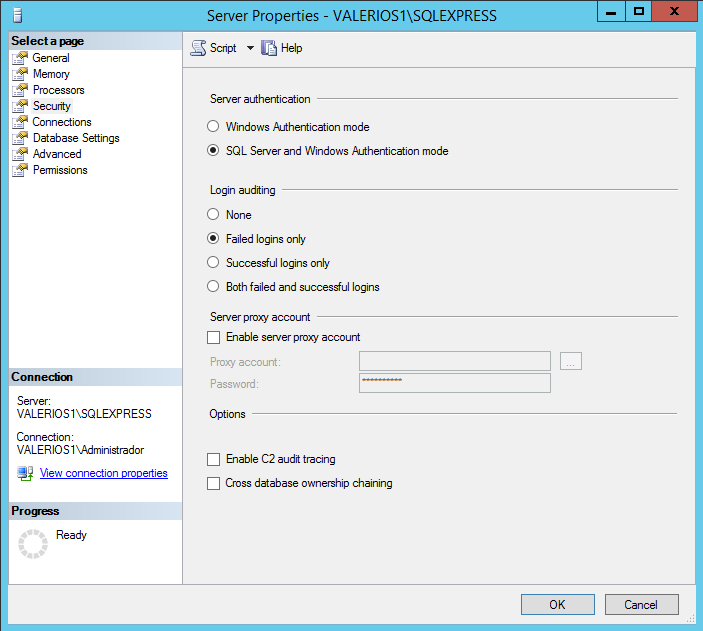Open the Script dropdown arrow
Screen dimensions: 703x631
point(250,48)
